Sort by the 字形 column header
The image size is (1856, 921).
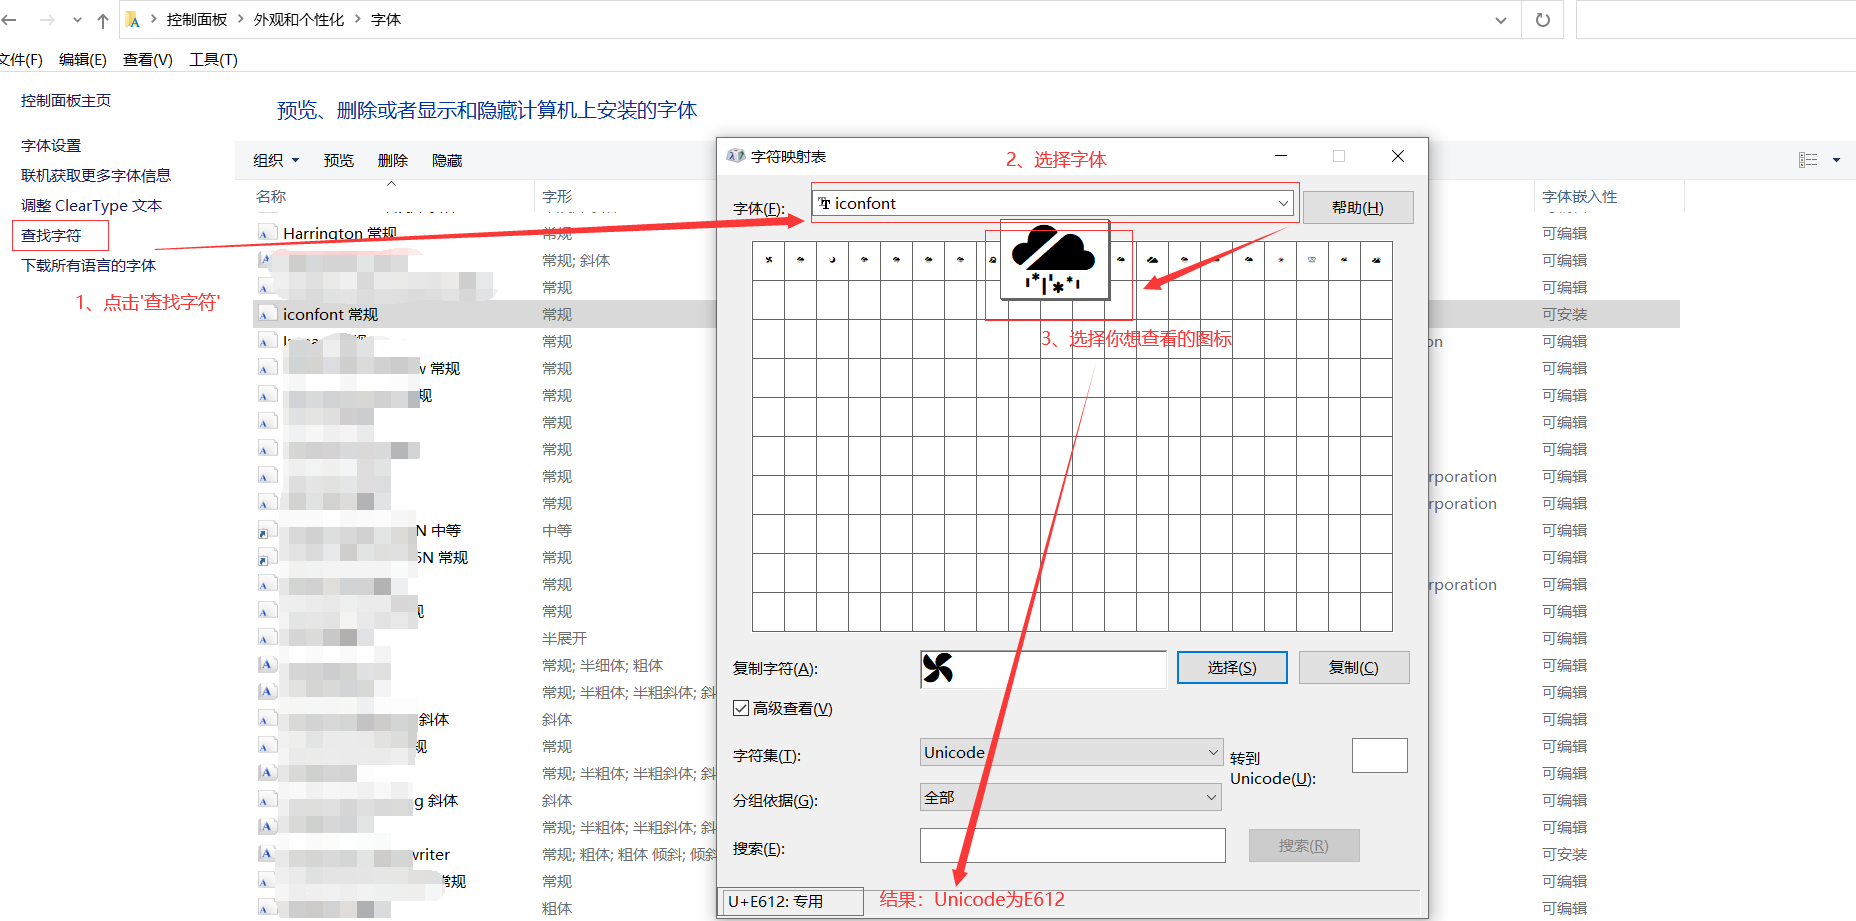click(x=557, y=197)
